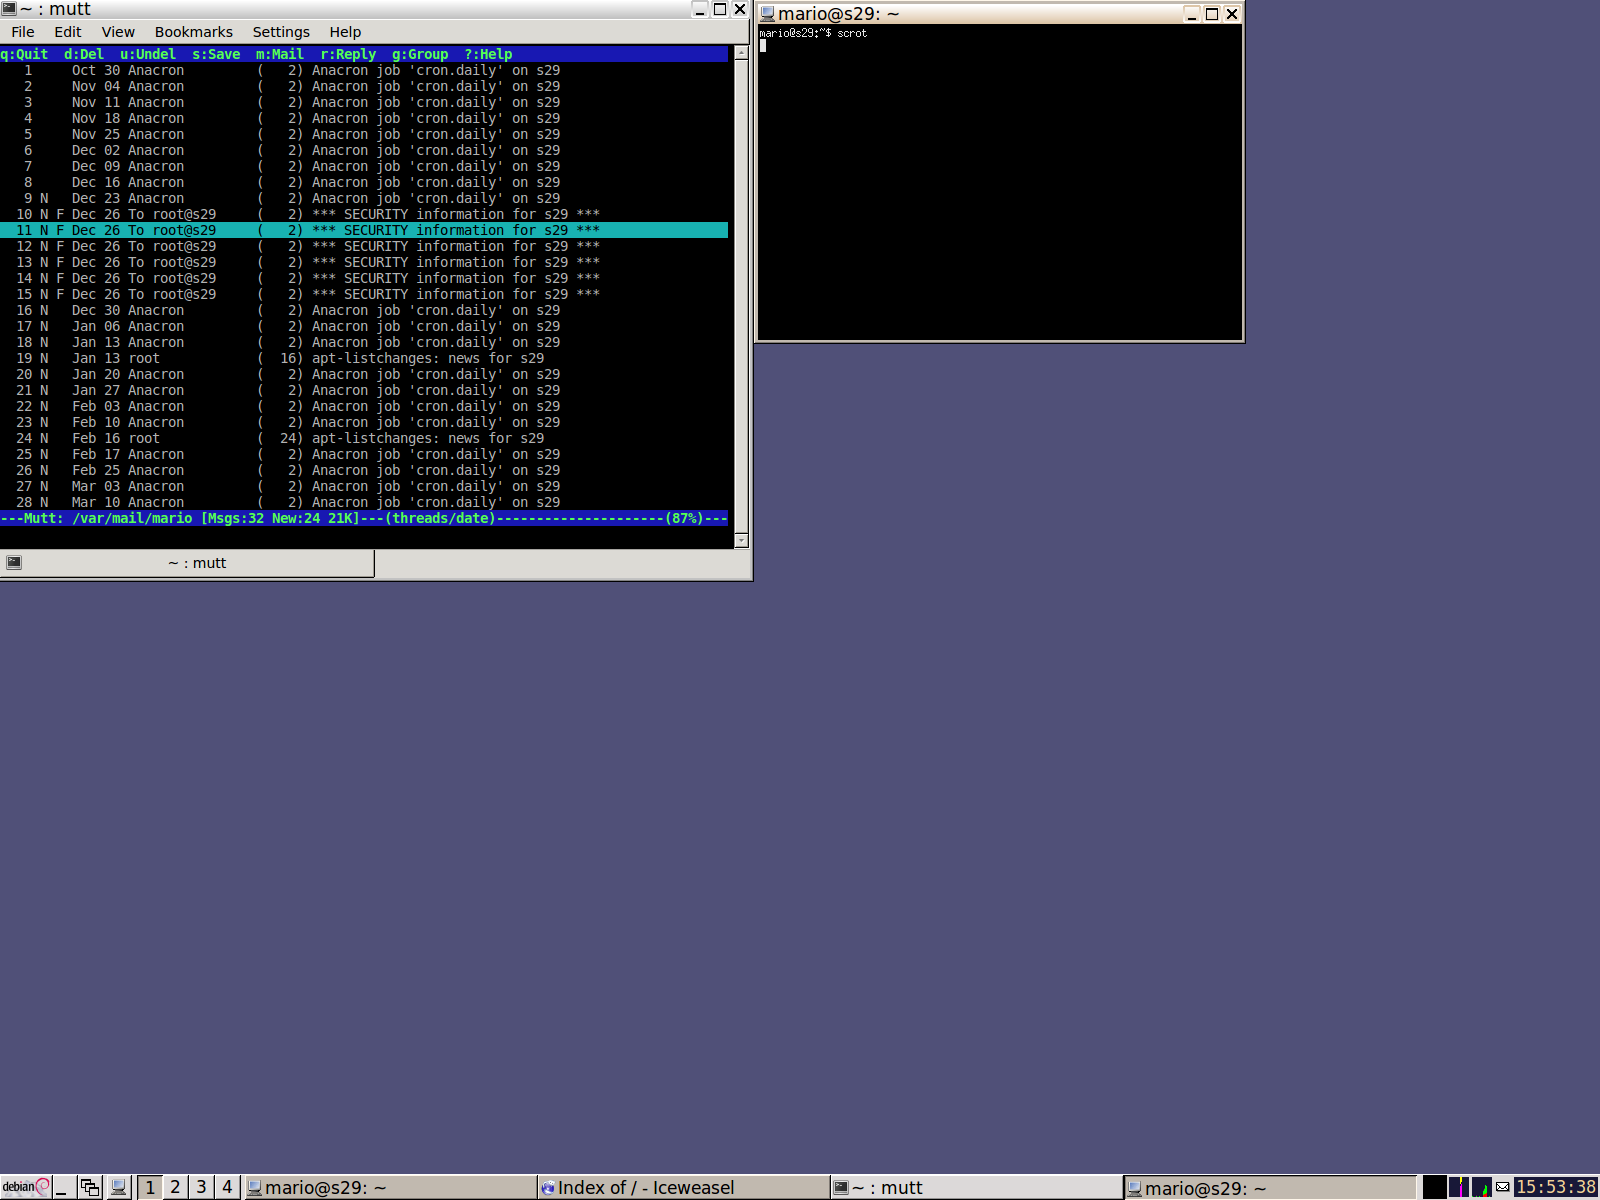
Task: Close the mutt window
Action: point(740,9)
